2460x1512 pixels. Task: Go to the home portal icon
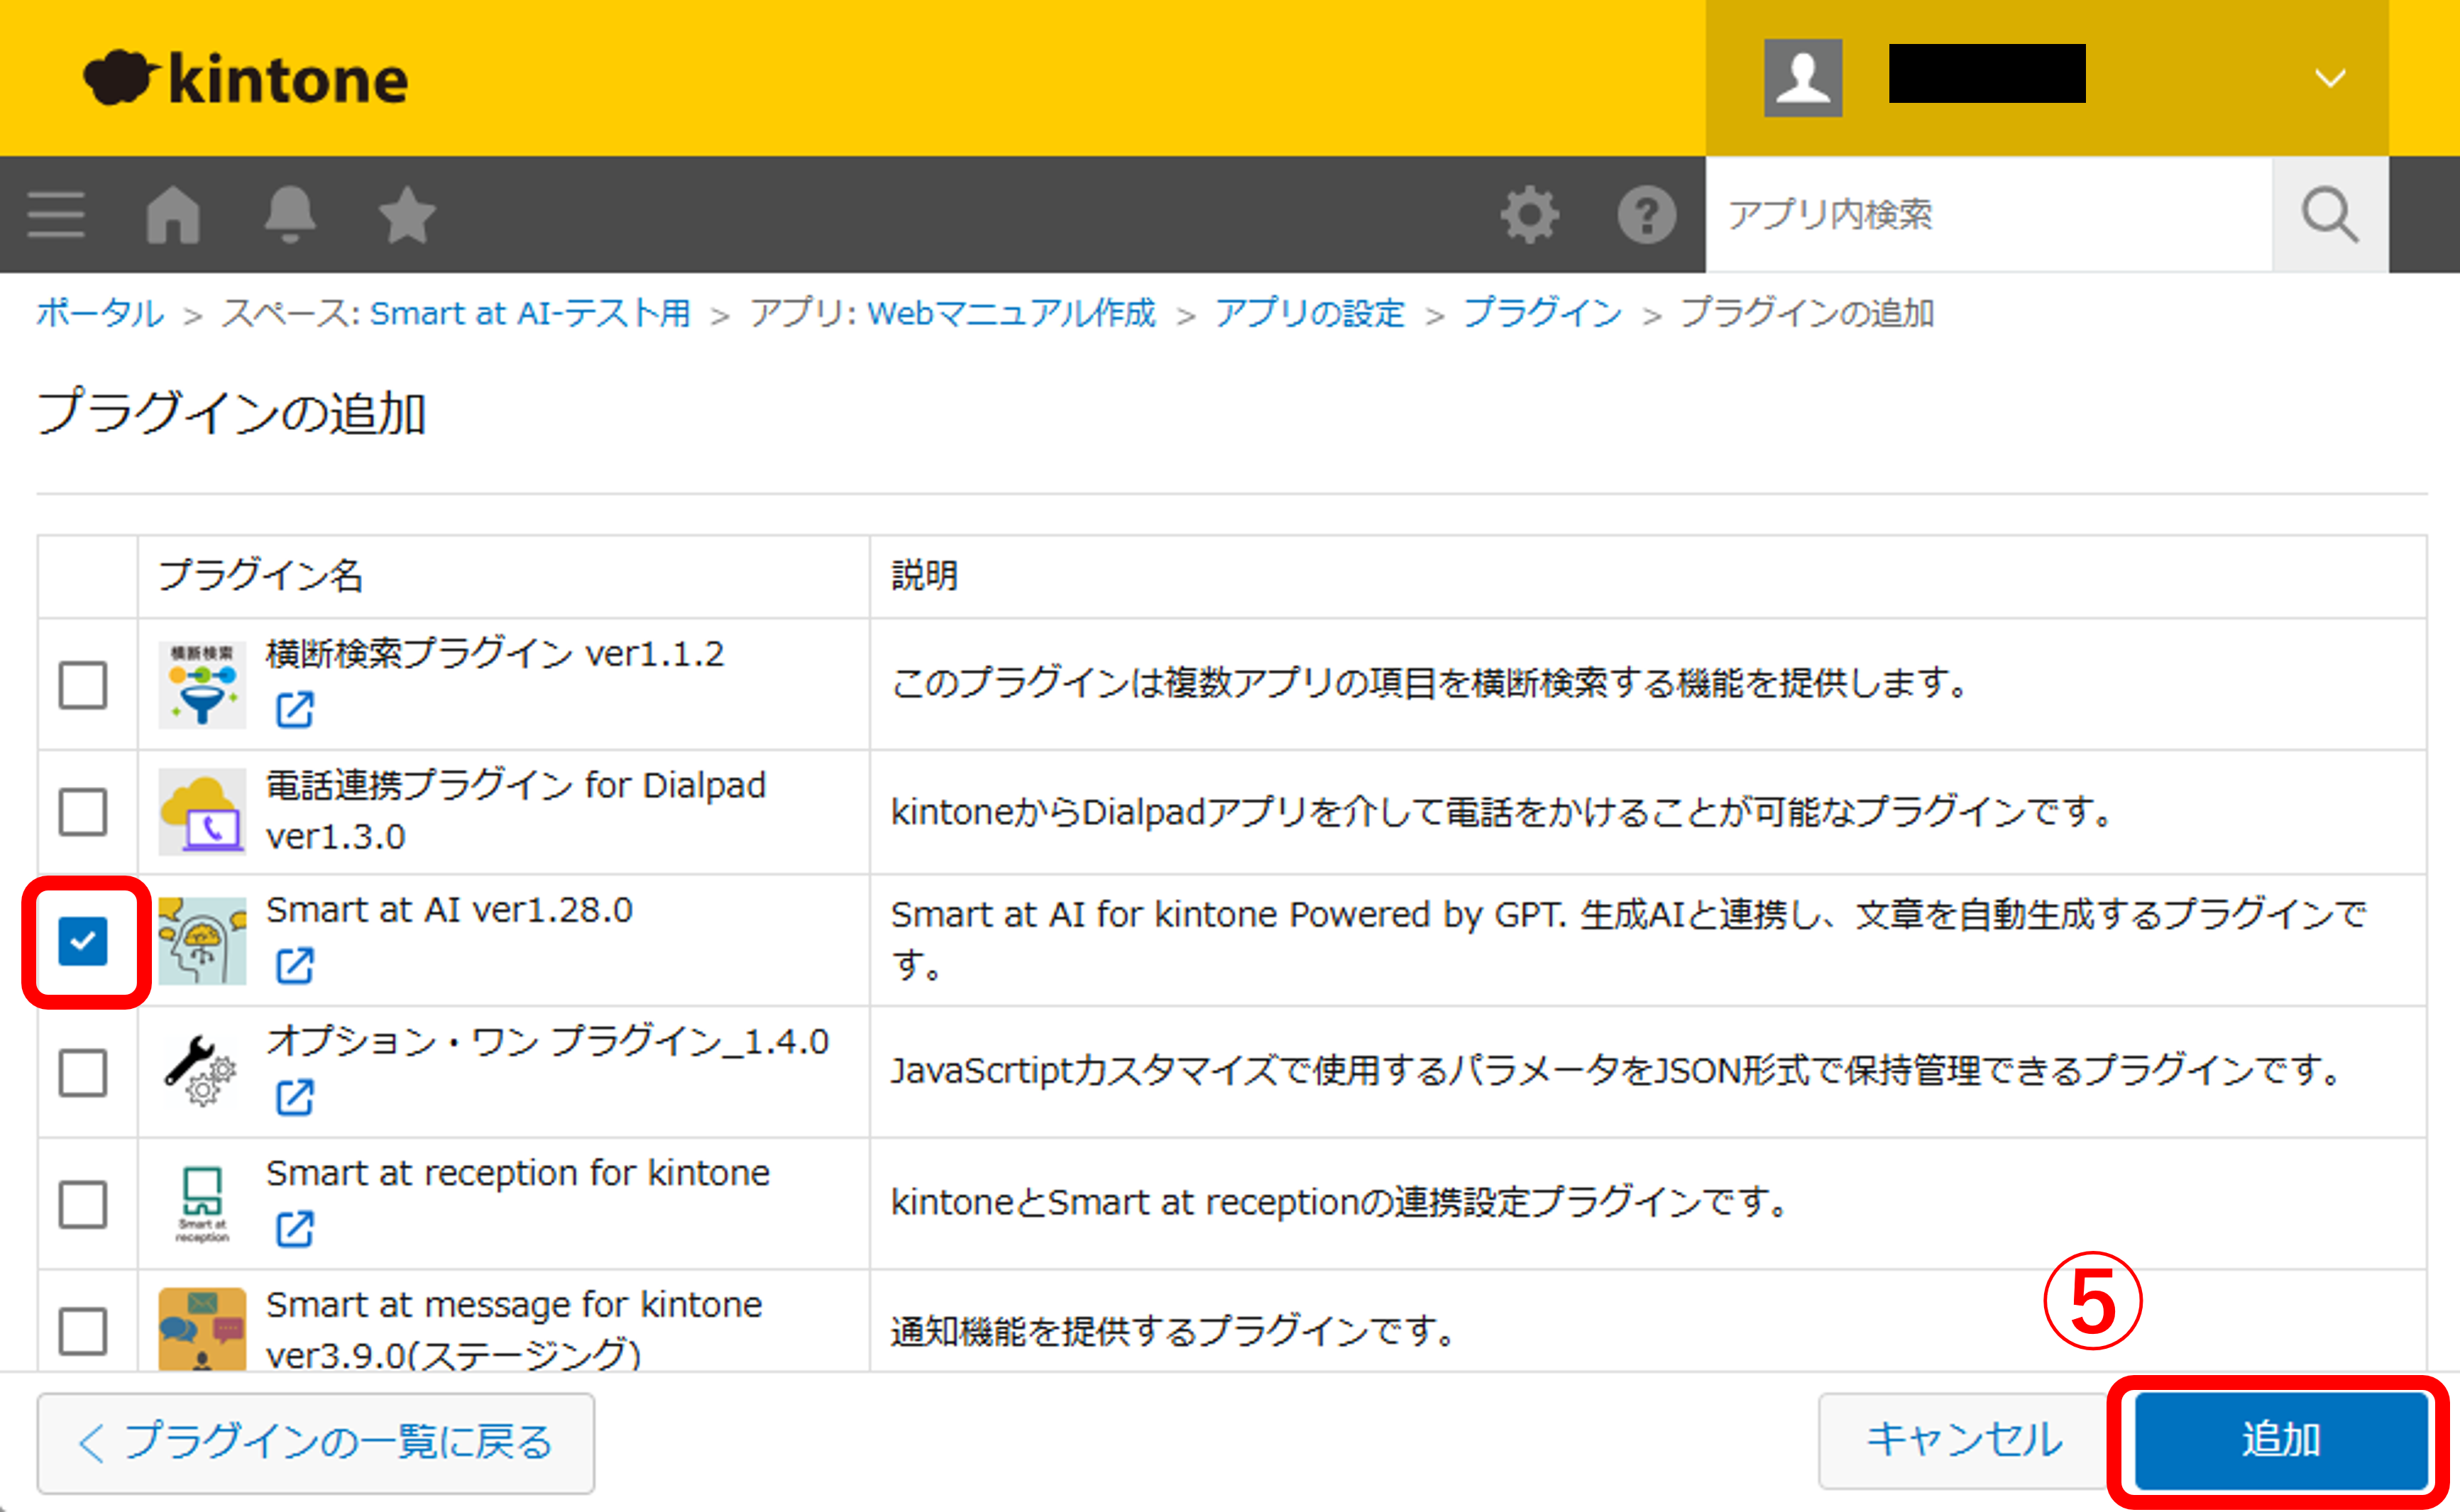tap(173, 214)
